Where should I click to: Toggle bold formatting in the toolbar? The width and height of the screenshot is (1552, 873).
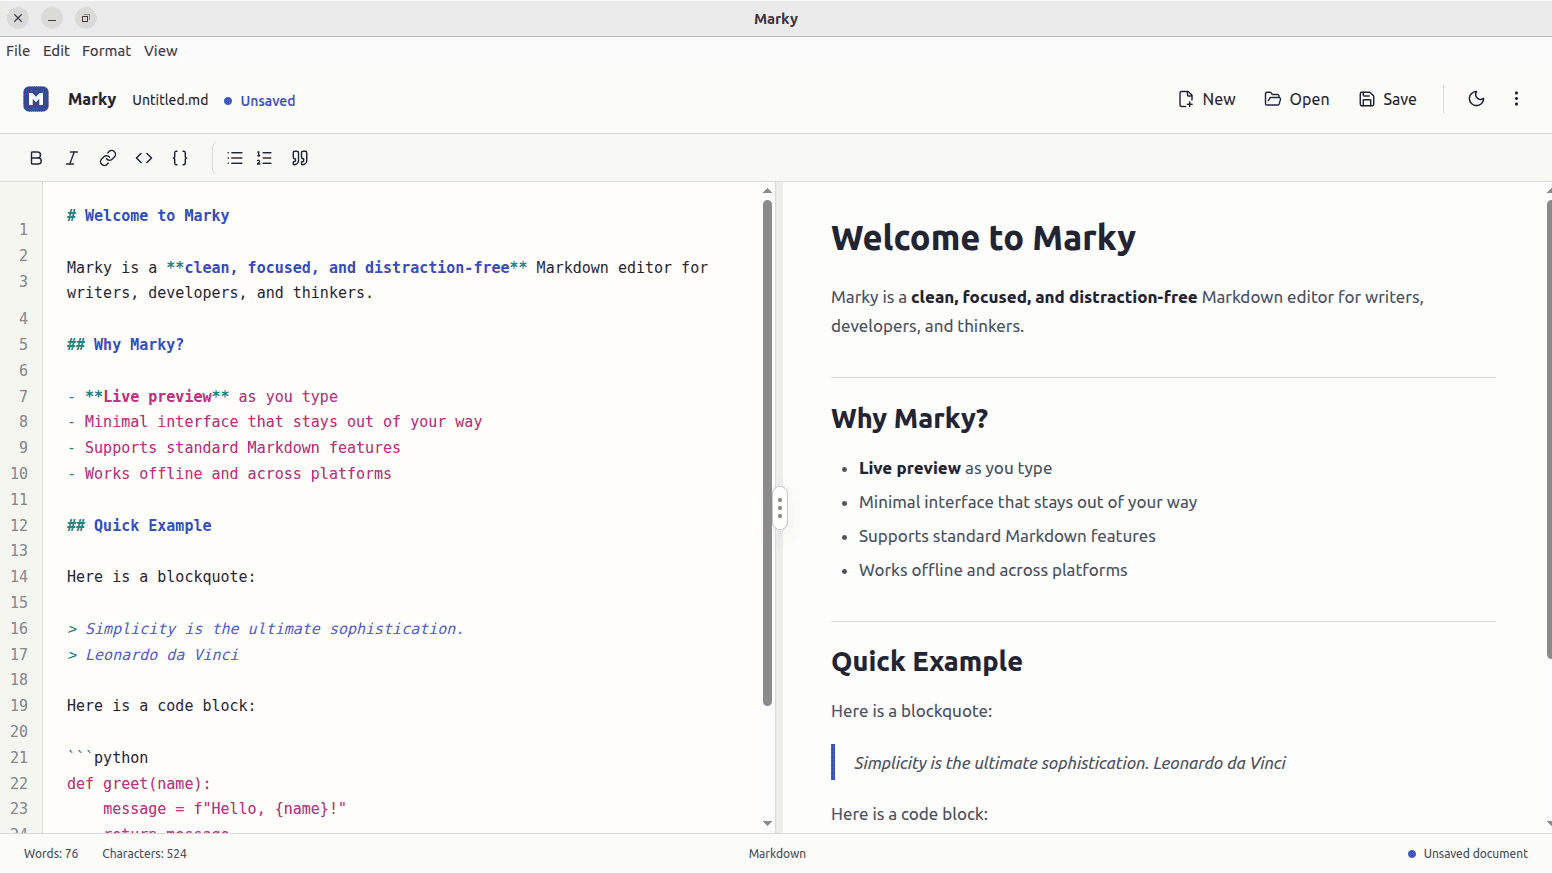[36, 158]
